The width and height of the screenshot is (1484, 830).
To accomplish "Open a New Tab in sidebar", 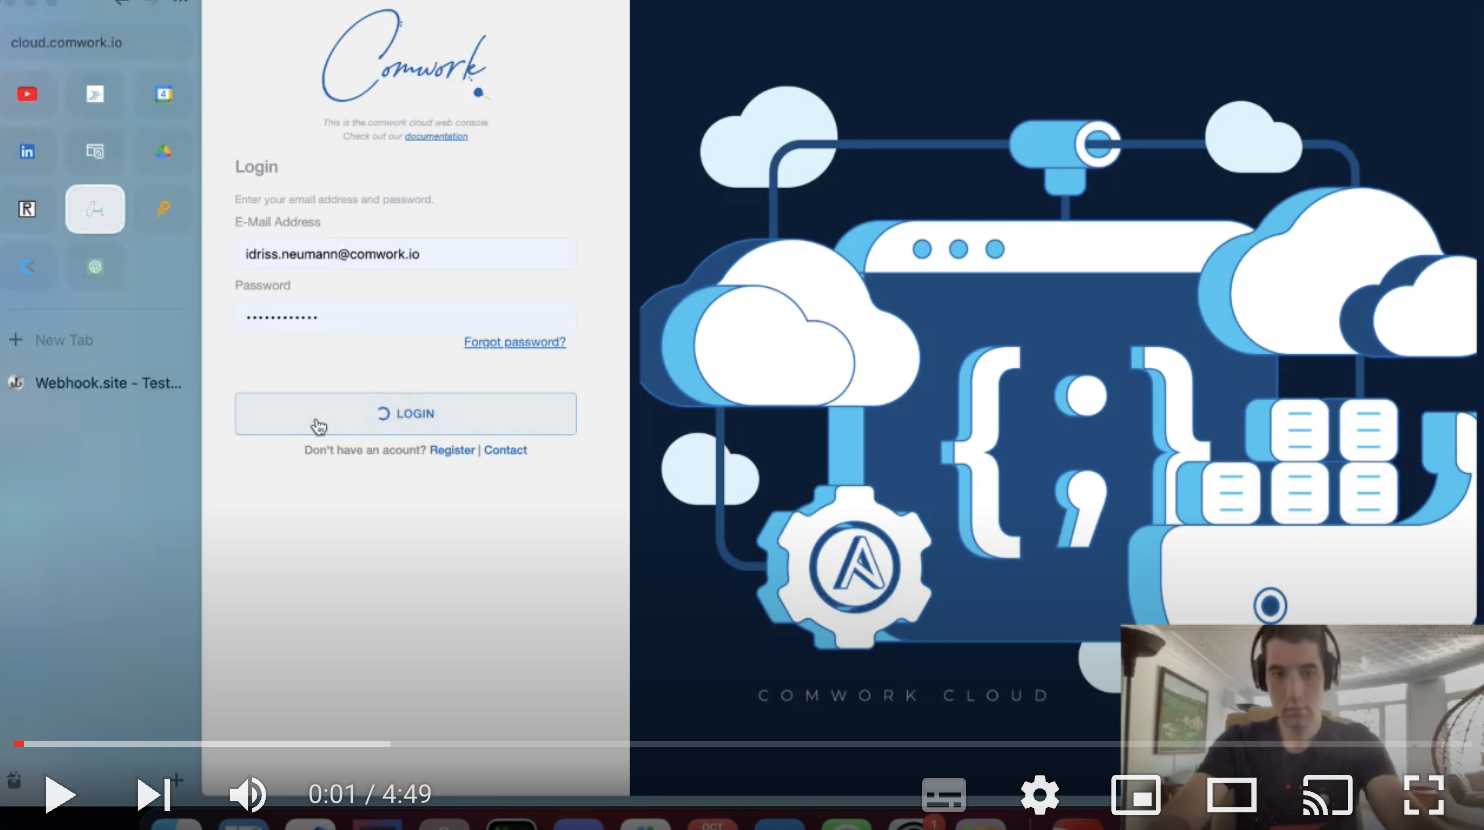I will [52, 340].
